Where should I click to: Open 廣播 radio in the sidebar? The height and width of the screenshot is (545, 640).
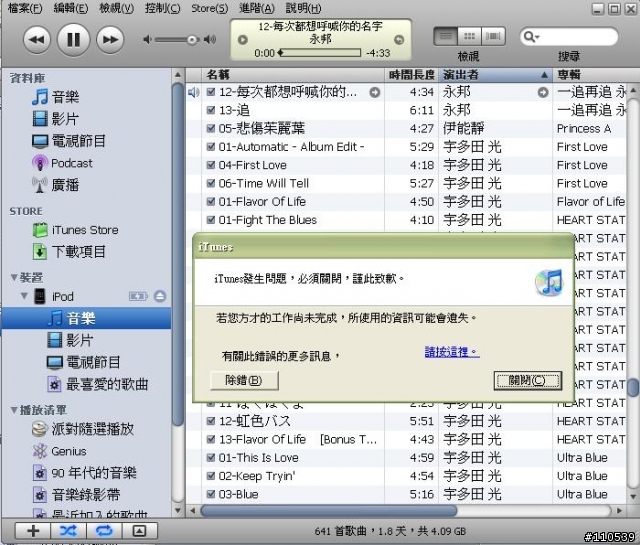pyautogui.click(x=65, y=185)
